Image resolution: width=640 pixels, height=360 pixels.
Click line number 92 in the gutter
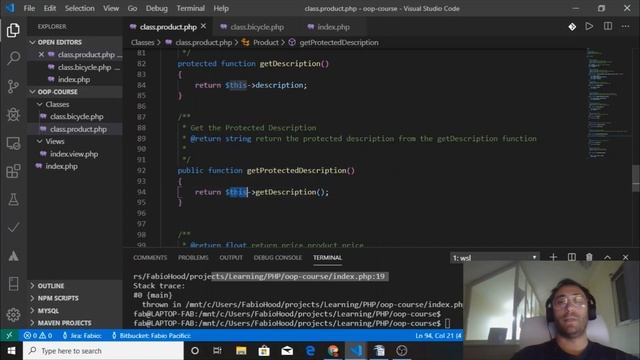click(x=141, y=171)
